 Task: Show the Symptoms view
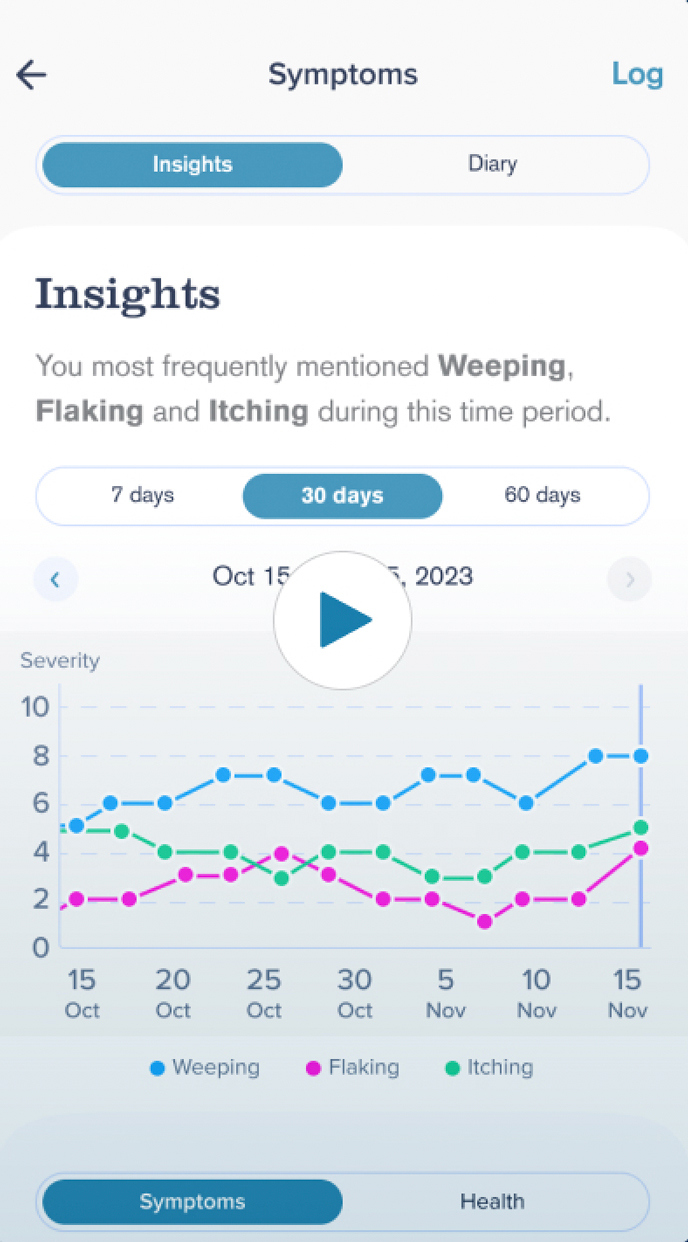point(192,1202)
